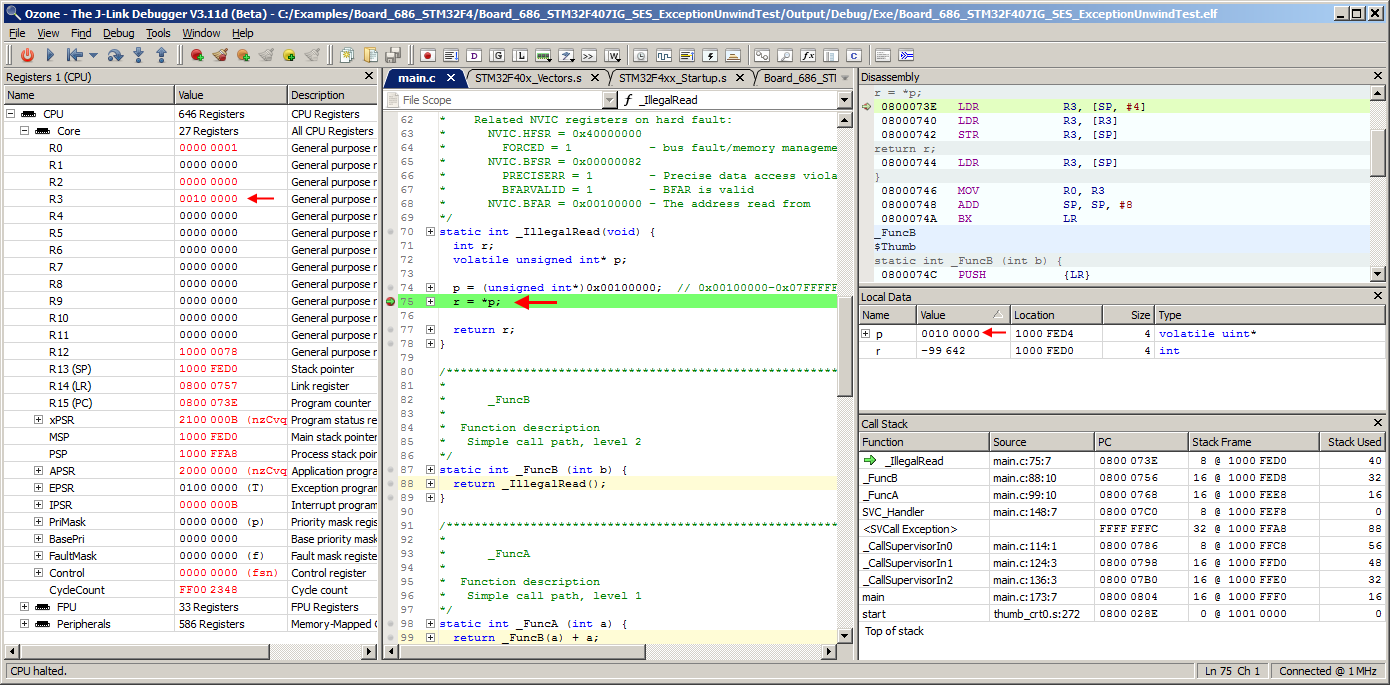Collapse the CPU register group

tap(11, 114)
